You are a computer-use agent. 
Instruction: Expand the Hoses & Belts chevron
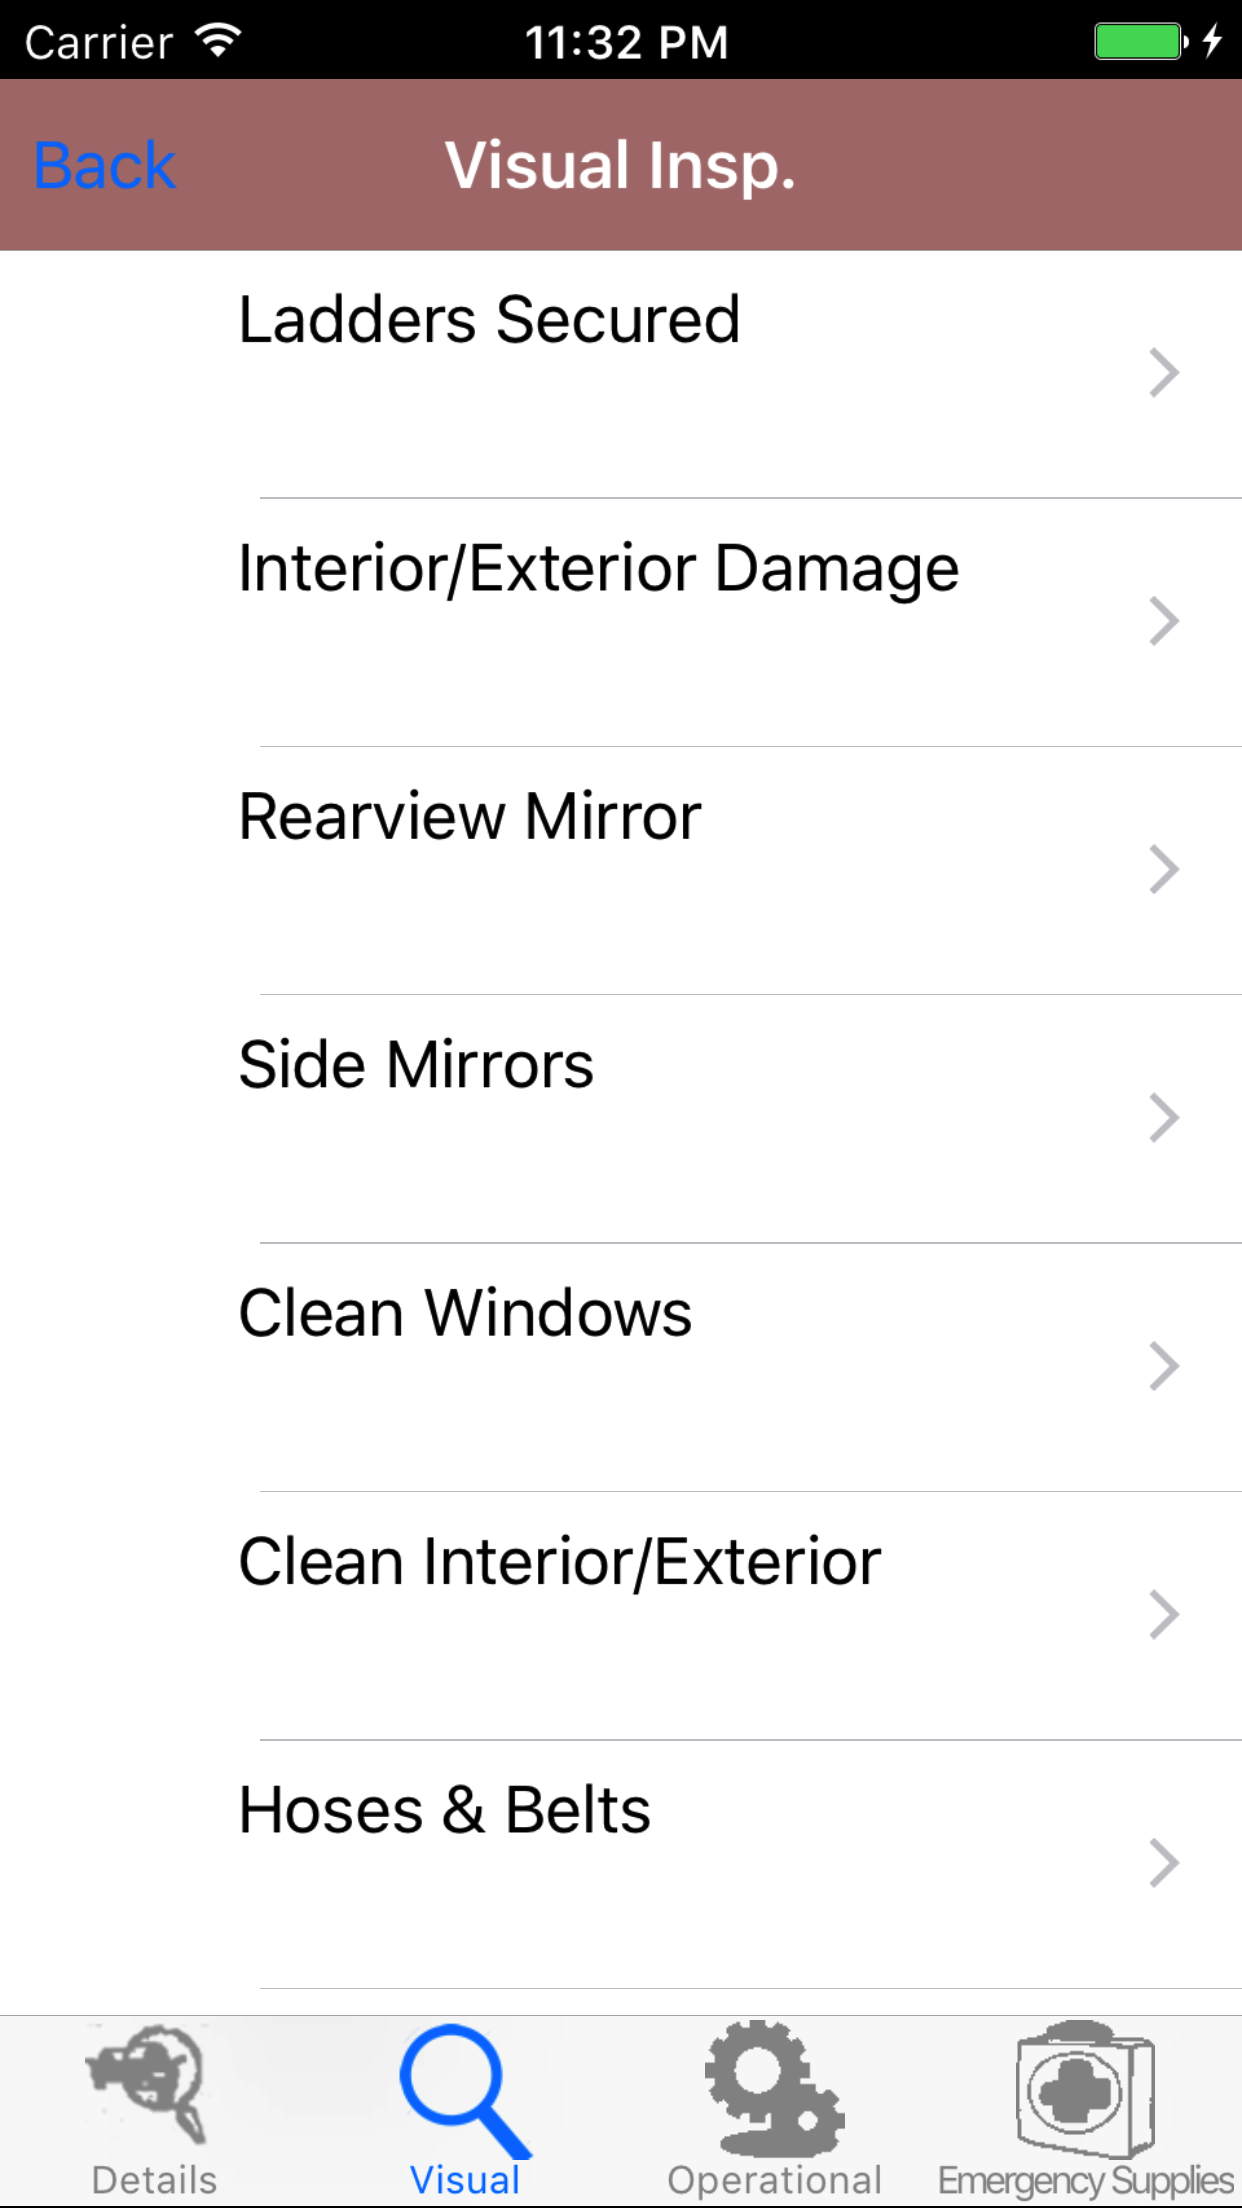1164,1862
